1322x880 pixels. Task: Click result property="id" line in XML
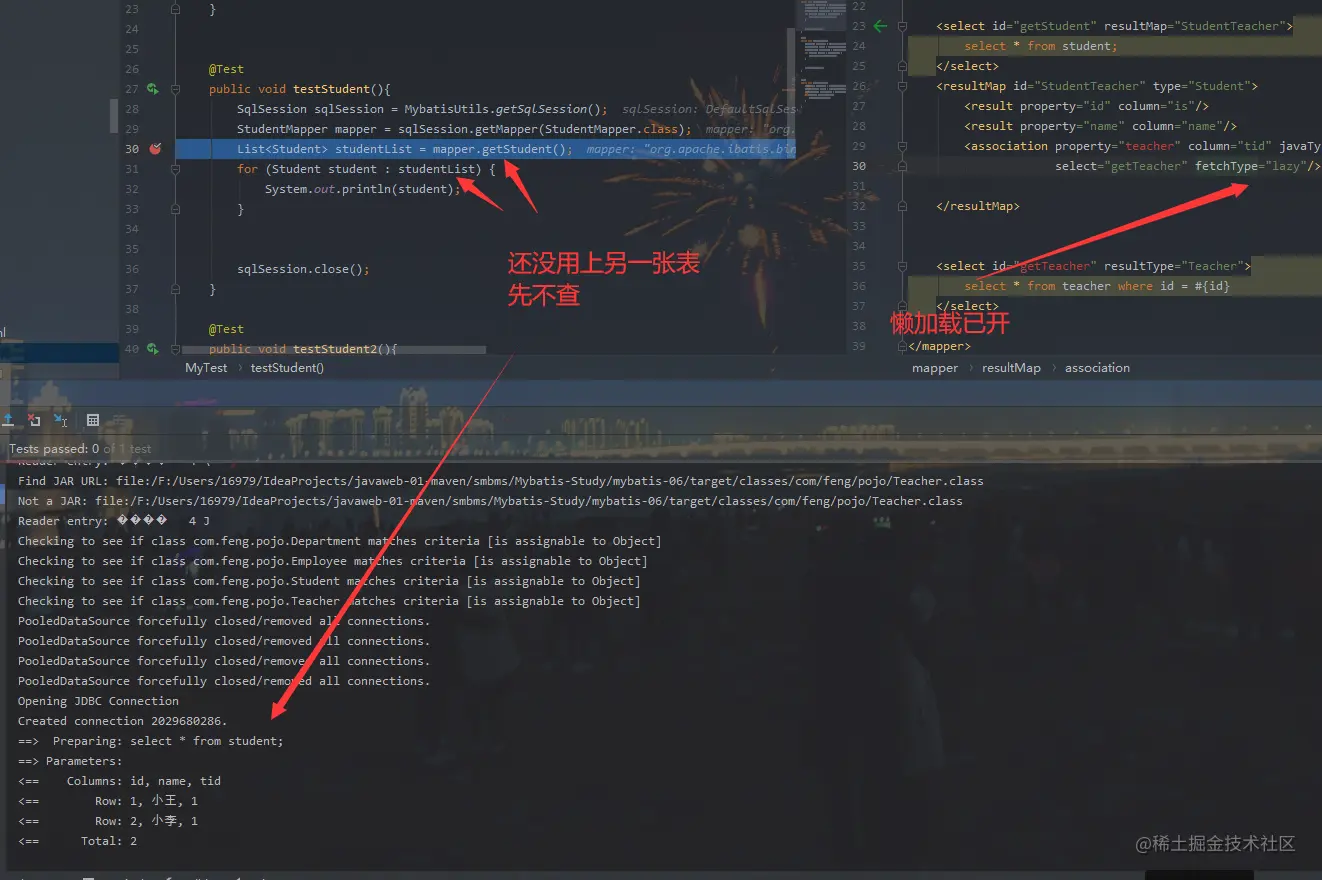coord(1088,106)
